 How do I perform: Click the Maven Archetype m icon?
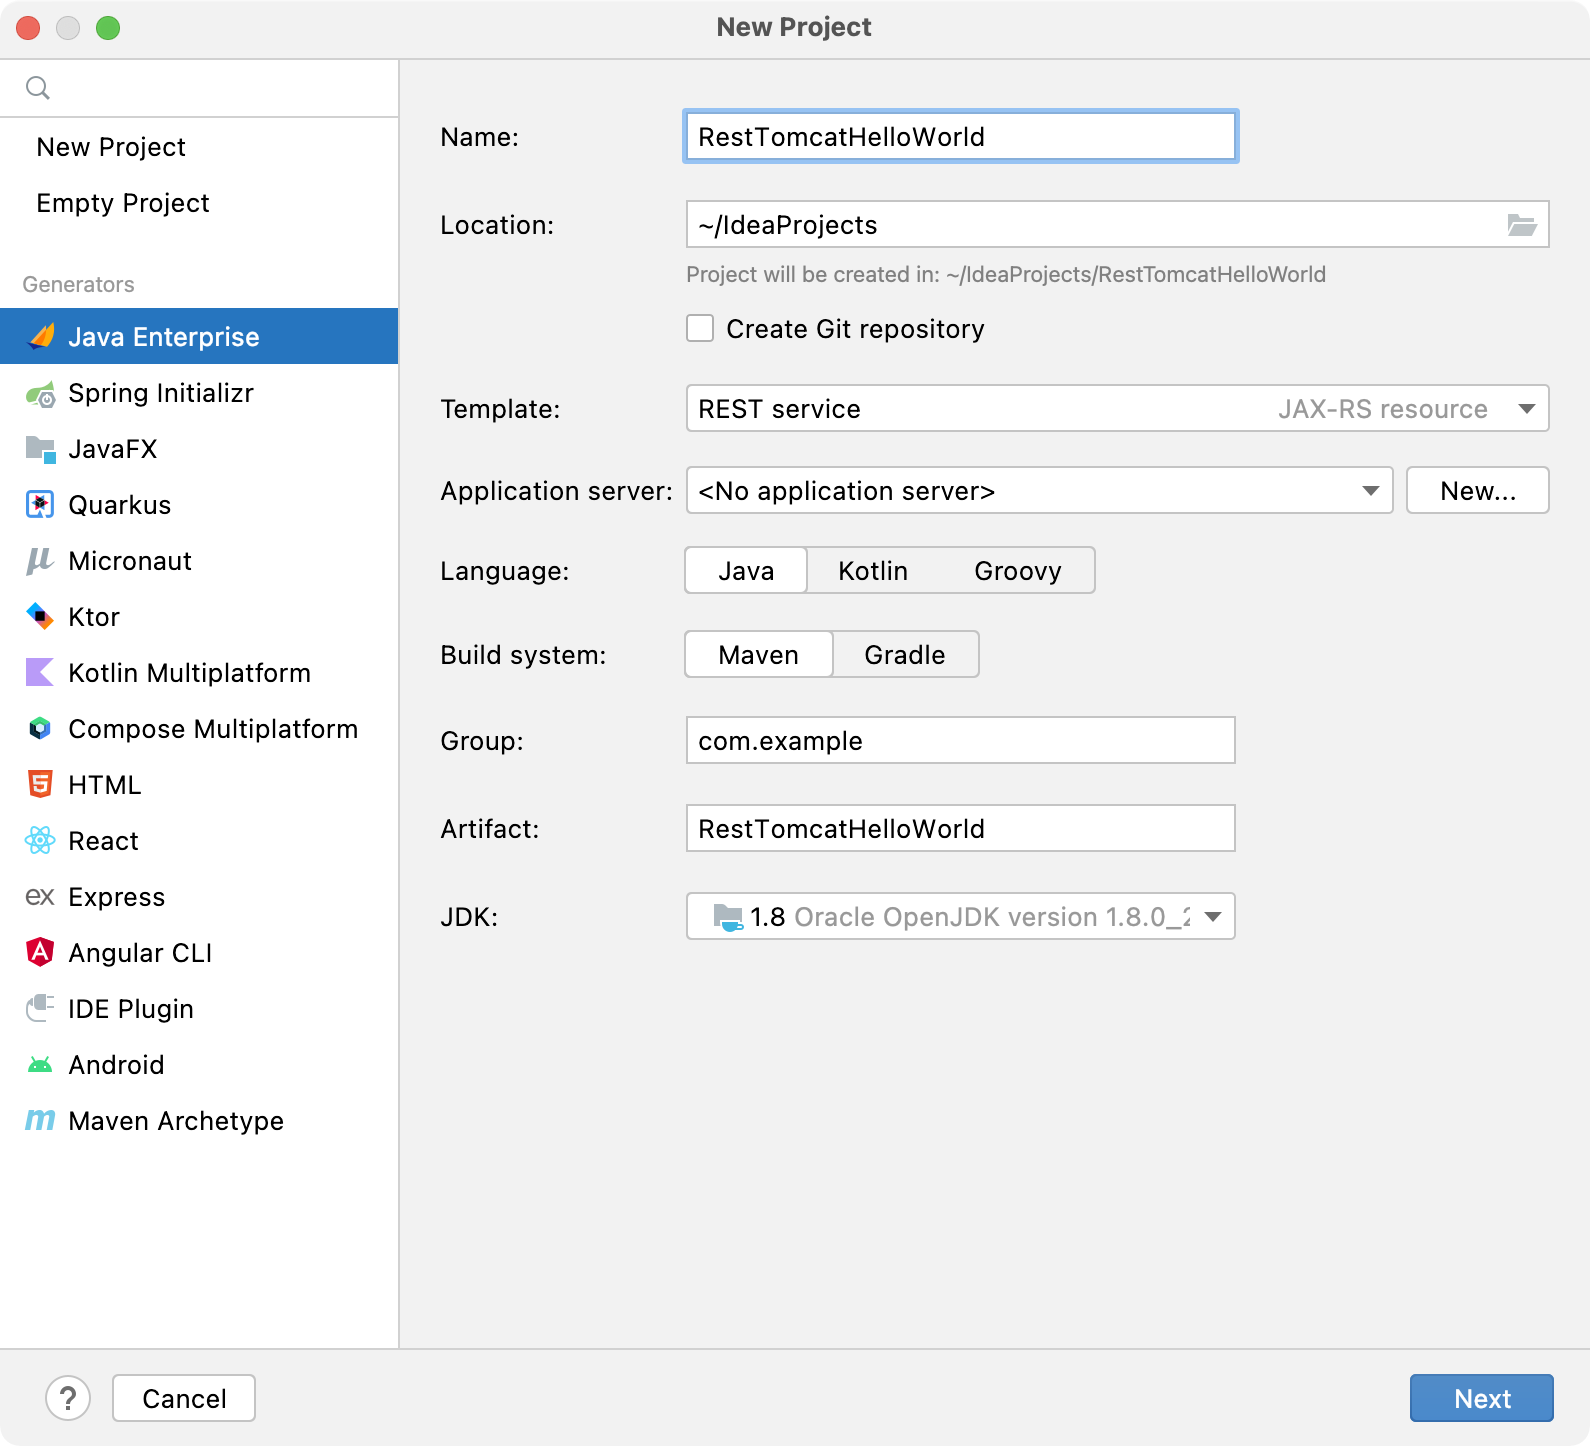(40, 1121)
